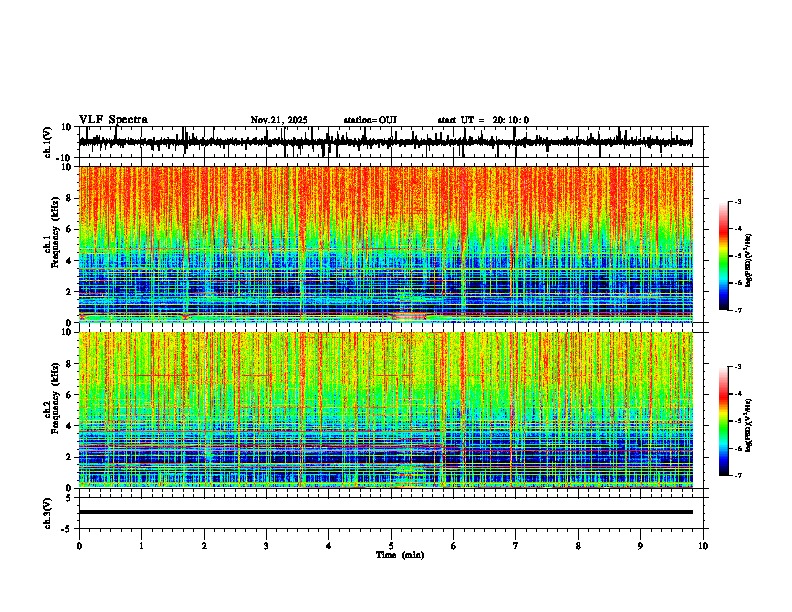Viewport: 792px width, 612px height.
Task: Click "-10" on the ch.1(V) waveform axis
Action: [65, 158]
